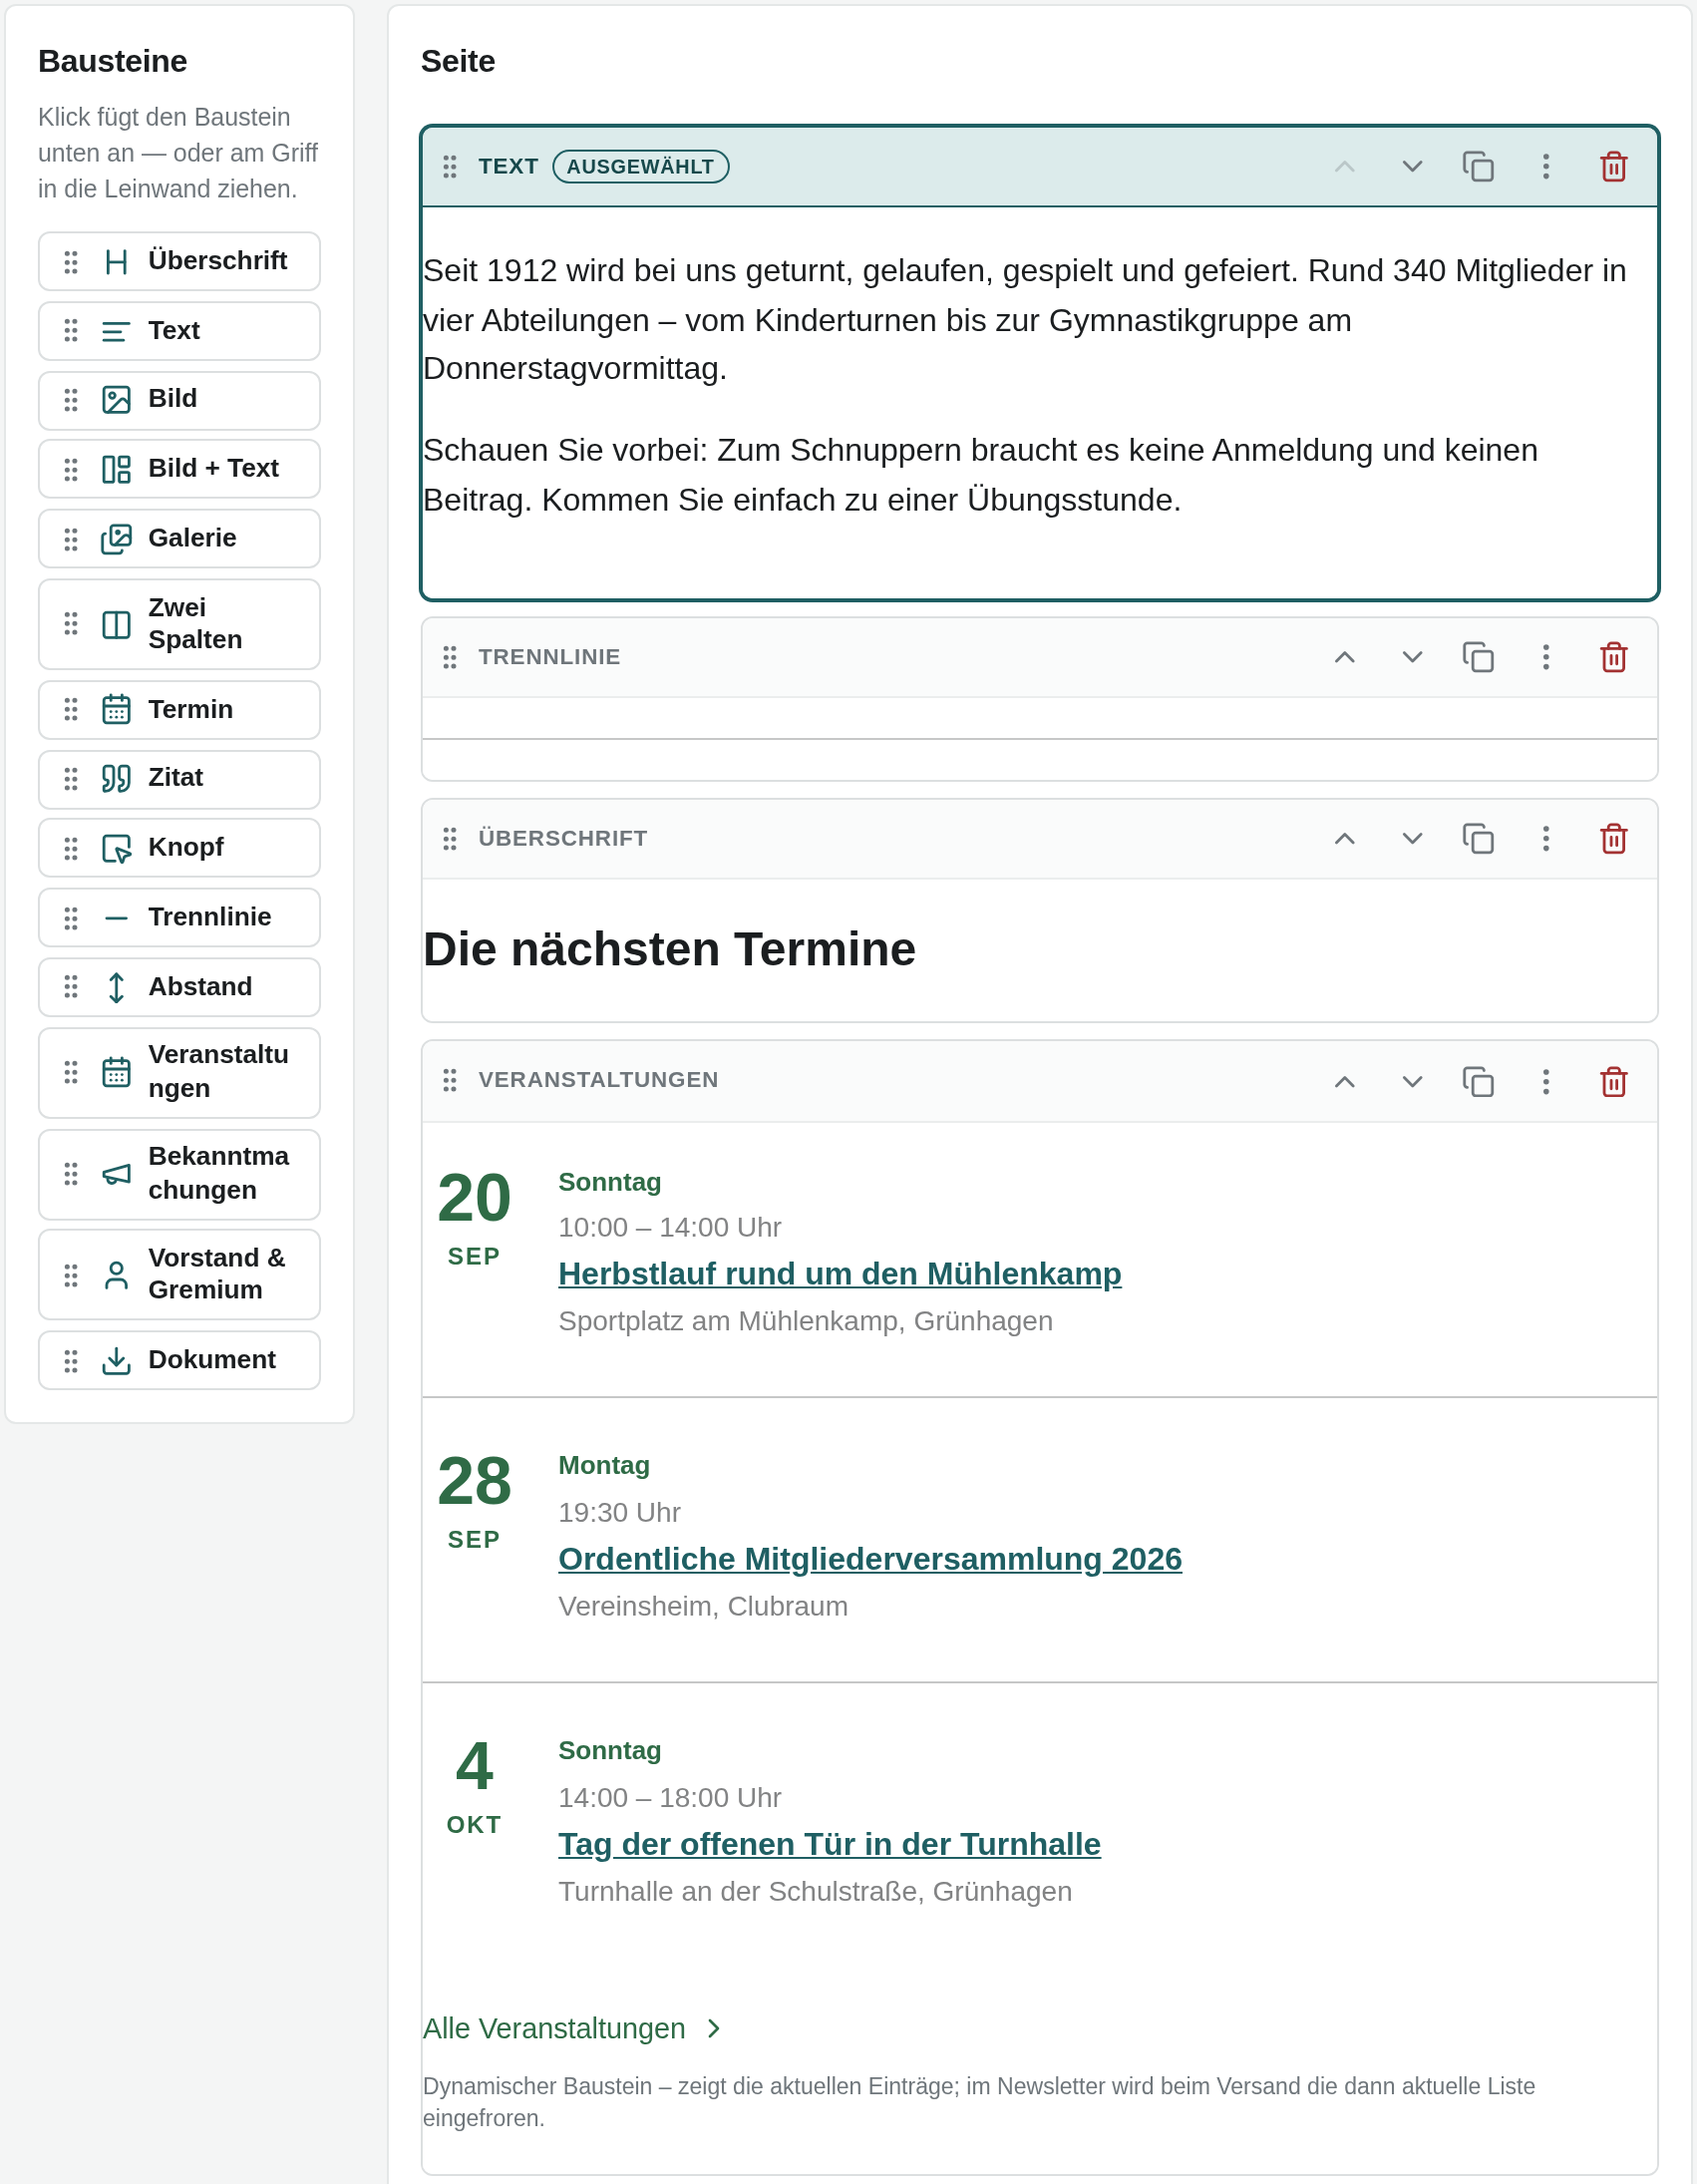Add a Dokument download block

click(x=179, y=1360)
